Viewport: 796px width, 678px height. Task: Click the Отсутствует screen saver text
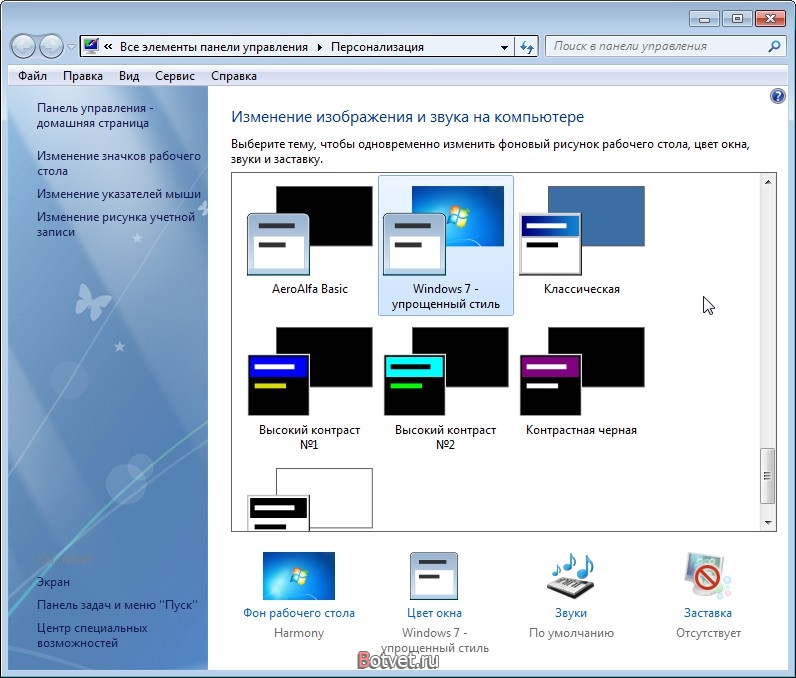pyautogui.click(x=708, y=633)
